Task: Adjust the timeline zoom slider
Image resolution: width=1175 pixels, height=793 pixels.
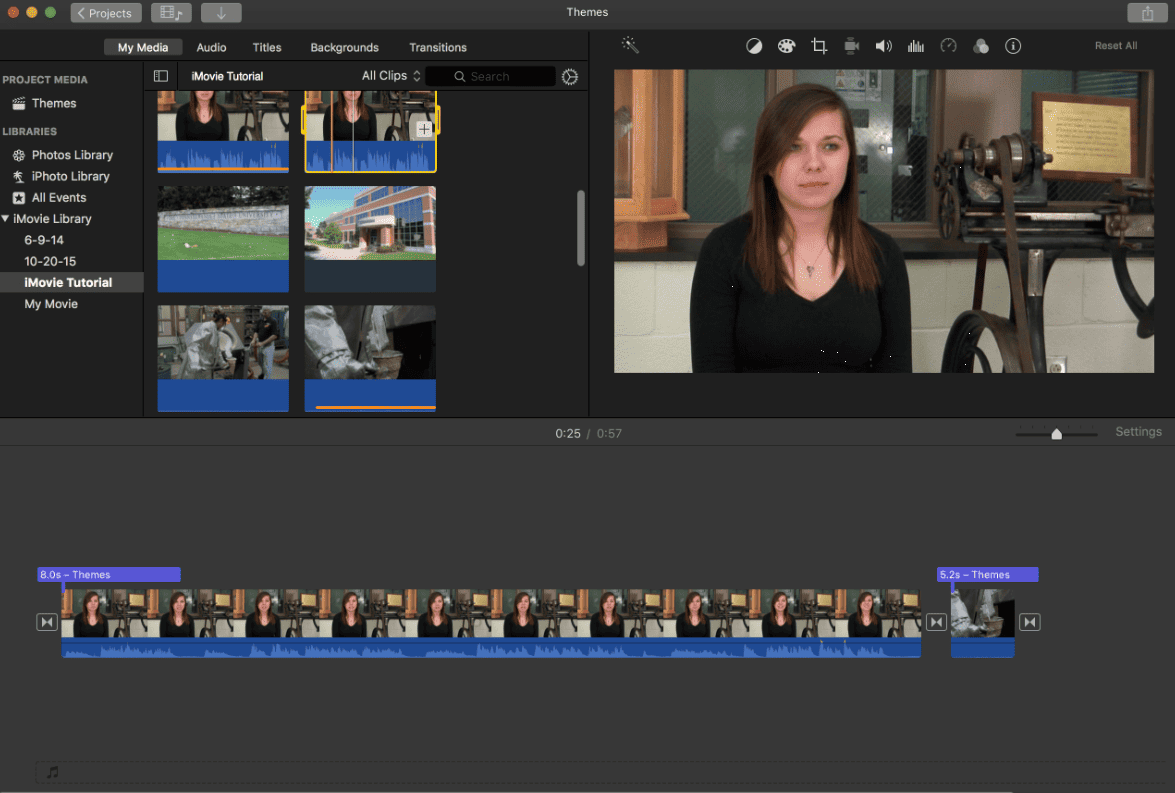Action: coord(1056,433)
